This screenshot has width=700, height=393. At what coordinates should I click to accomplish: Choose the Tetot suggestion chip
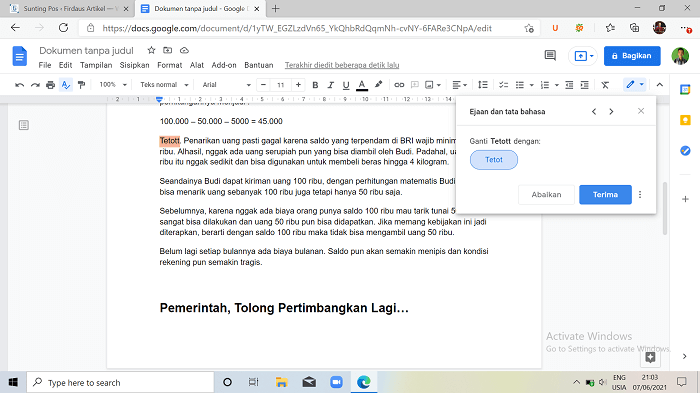(x=494, y=160)
